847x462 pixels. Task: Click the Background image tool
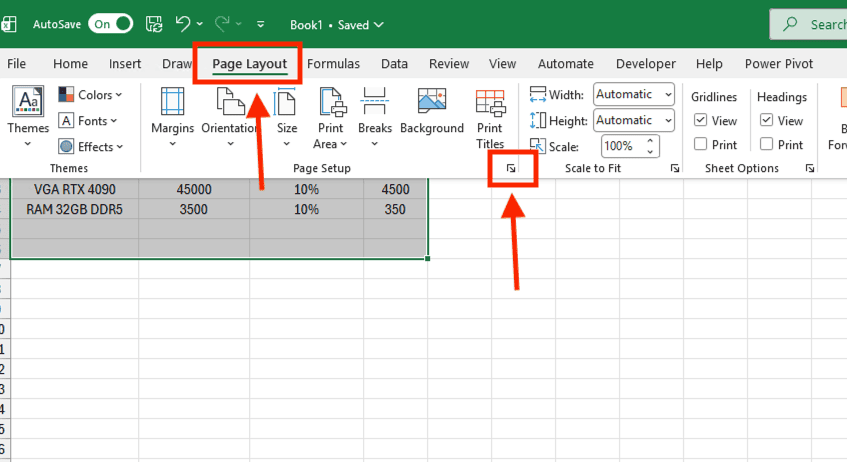point(432,111)
